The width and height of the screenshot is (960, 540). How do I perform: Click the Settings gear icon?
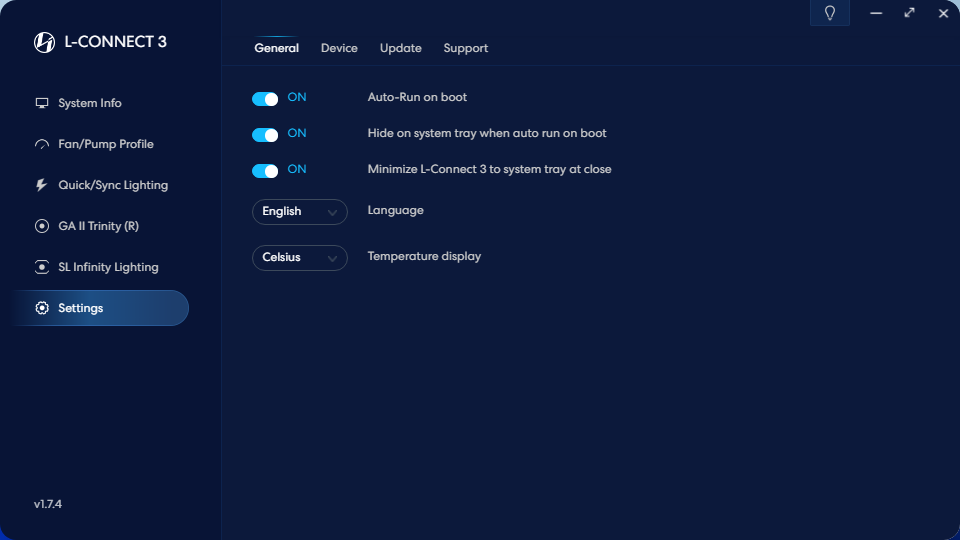(42, 308)
